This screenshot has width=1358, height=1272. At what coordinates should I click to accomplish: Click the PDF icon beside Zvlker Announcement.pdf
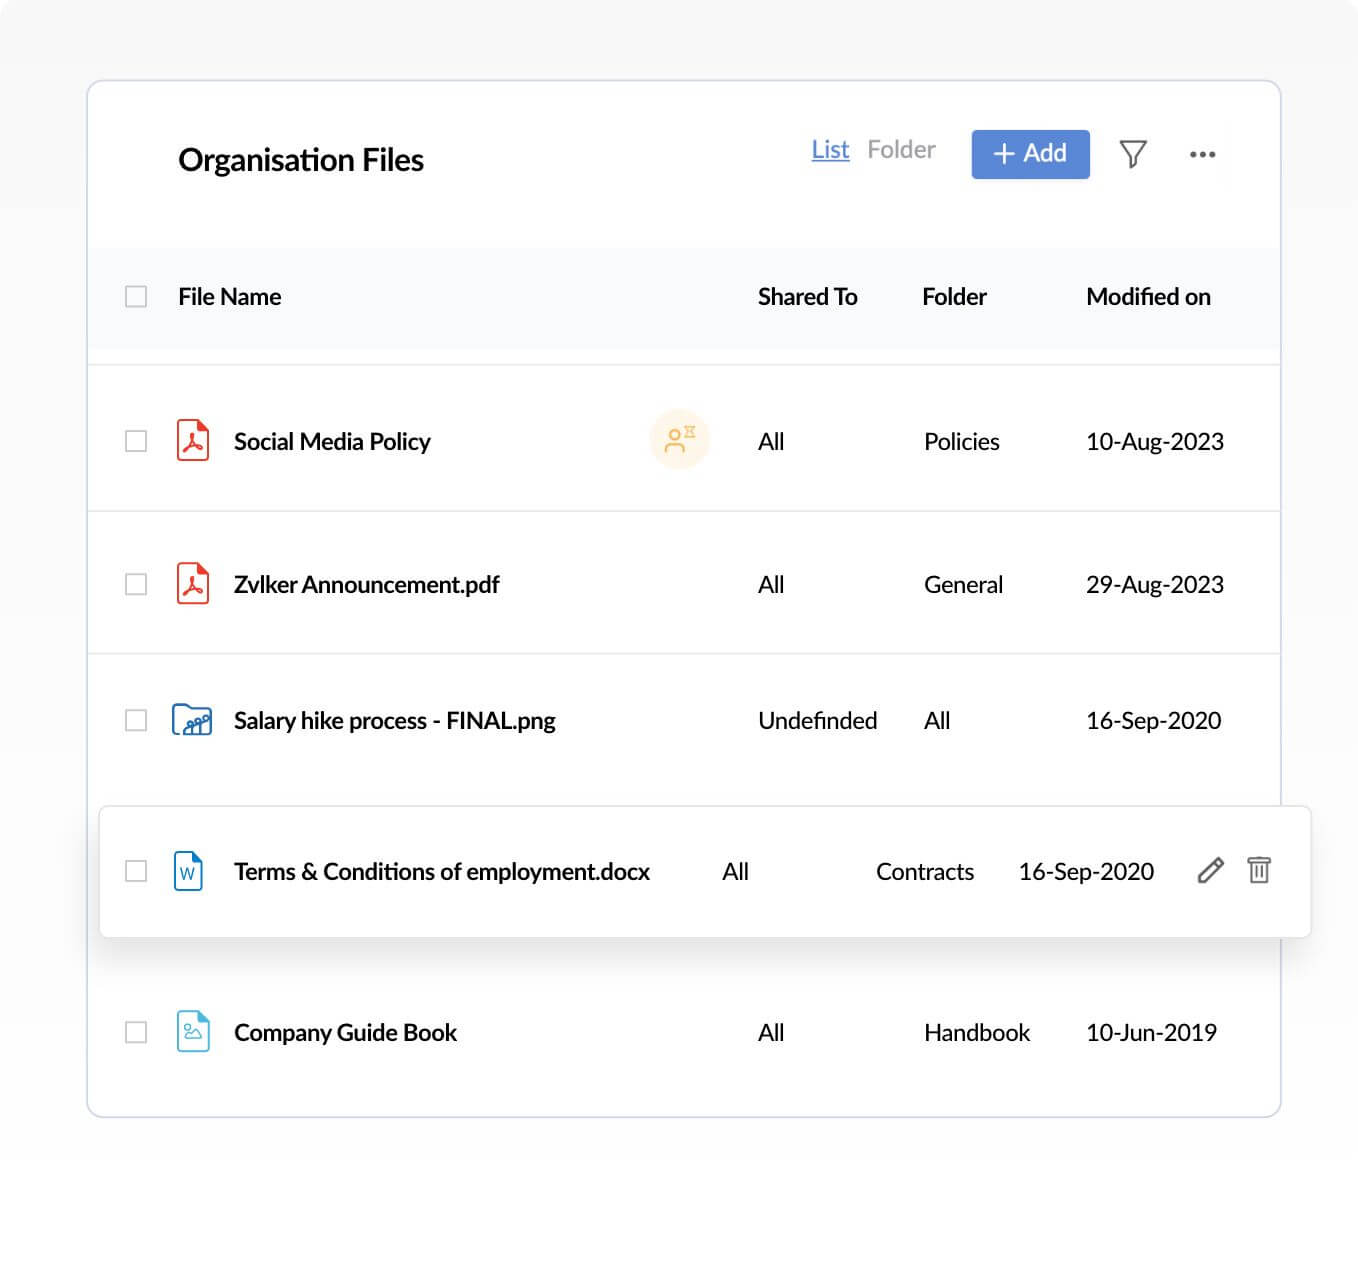pos(193,583)
